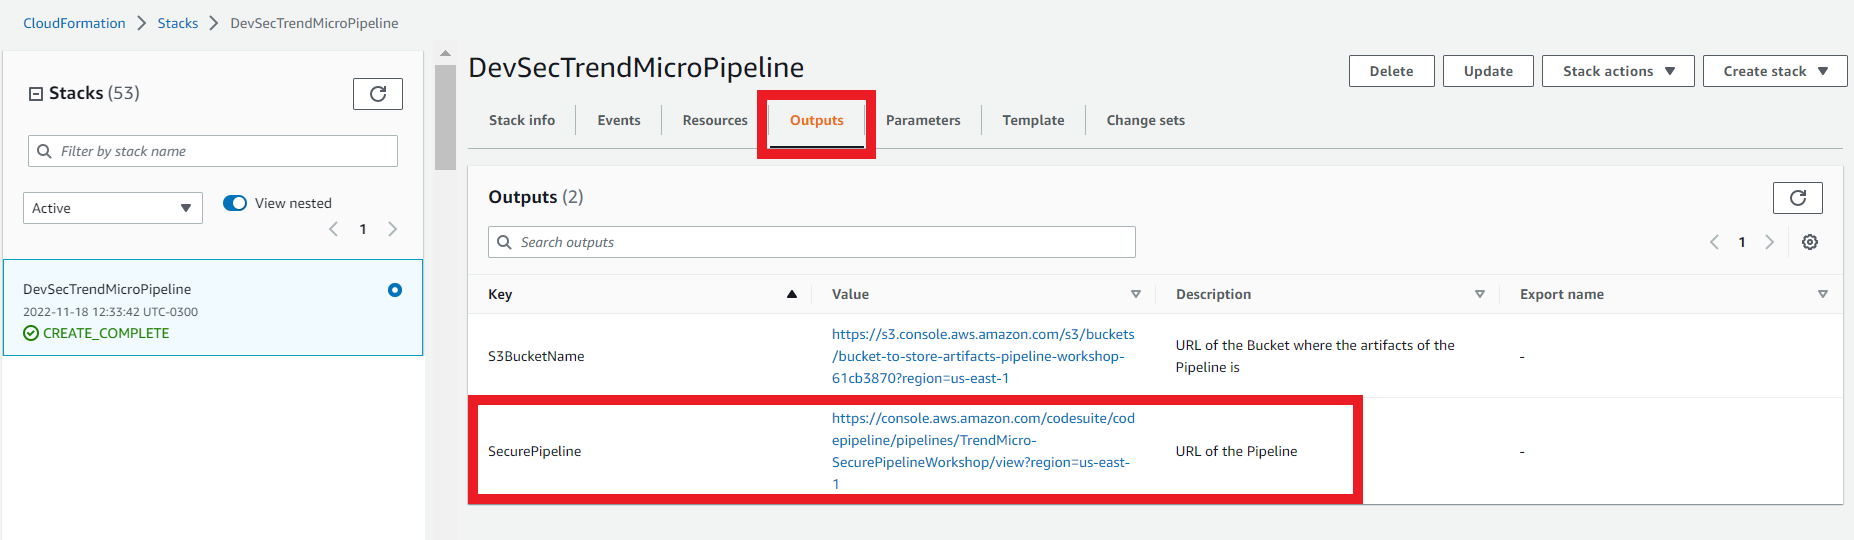1854x540 pixels.
Task: Go to previous page of outputs
Action: coord(1714,242)
